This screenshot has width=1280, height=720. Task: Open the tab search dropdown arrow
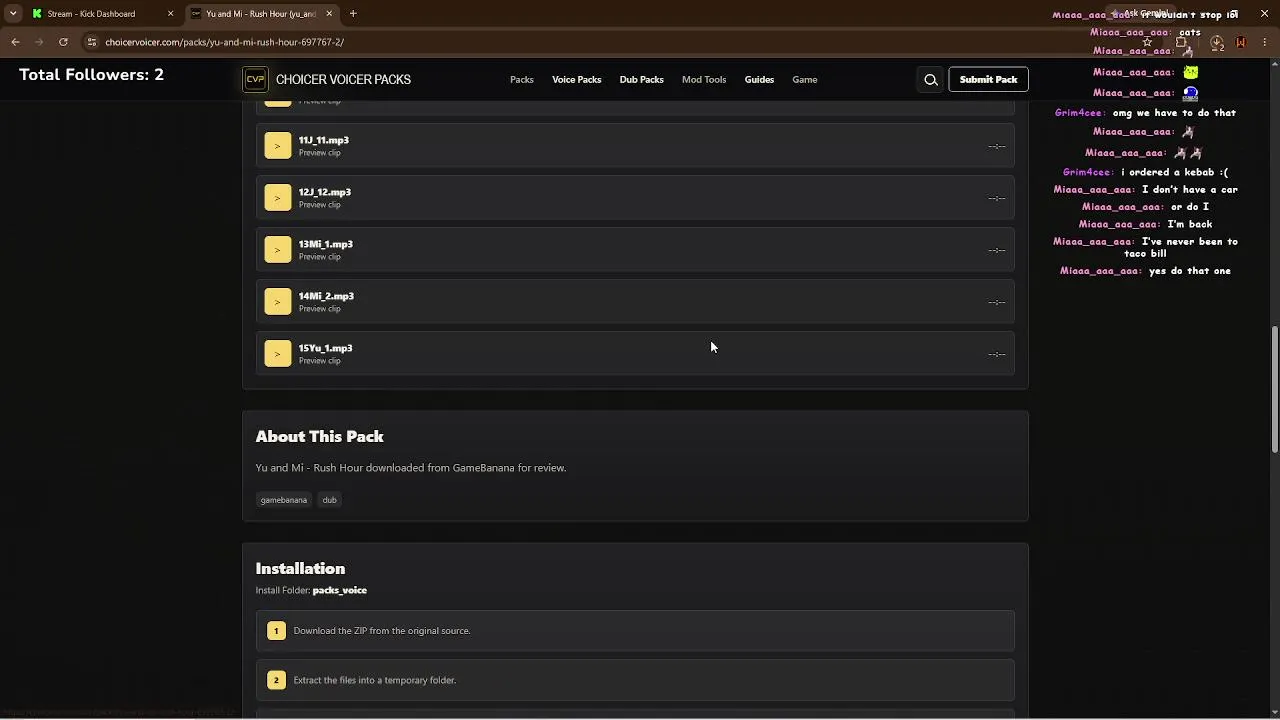(x=13, y=14)
